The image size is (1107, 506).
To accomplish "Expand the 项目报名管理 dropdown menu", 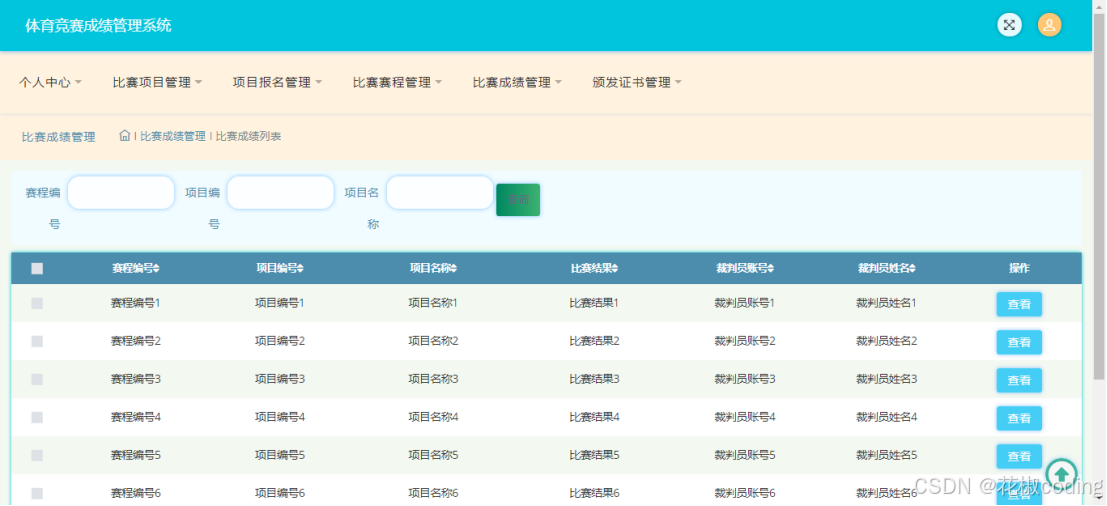I will pos(277,83).
